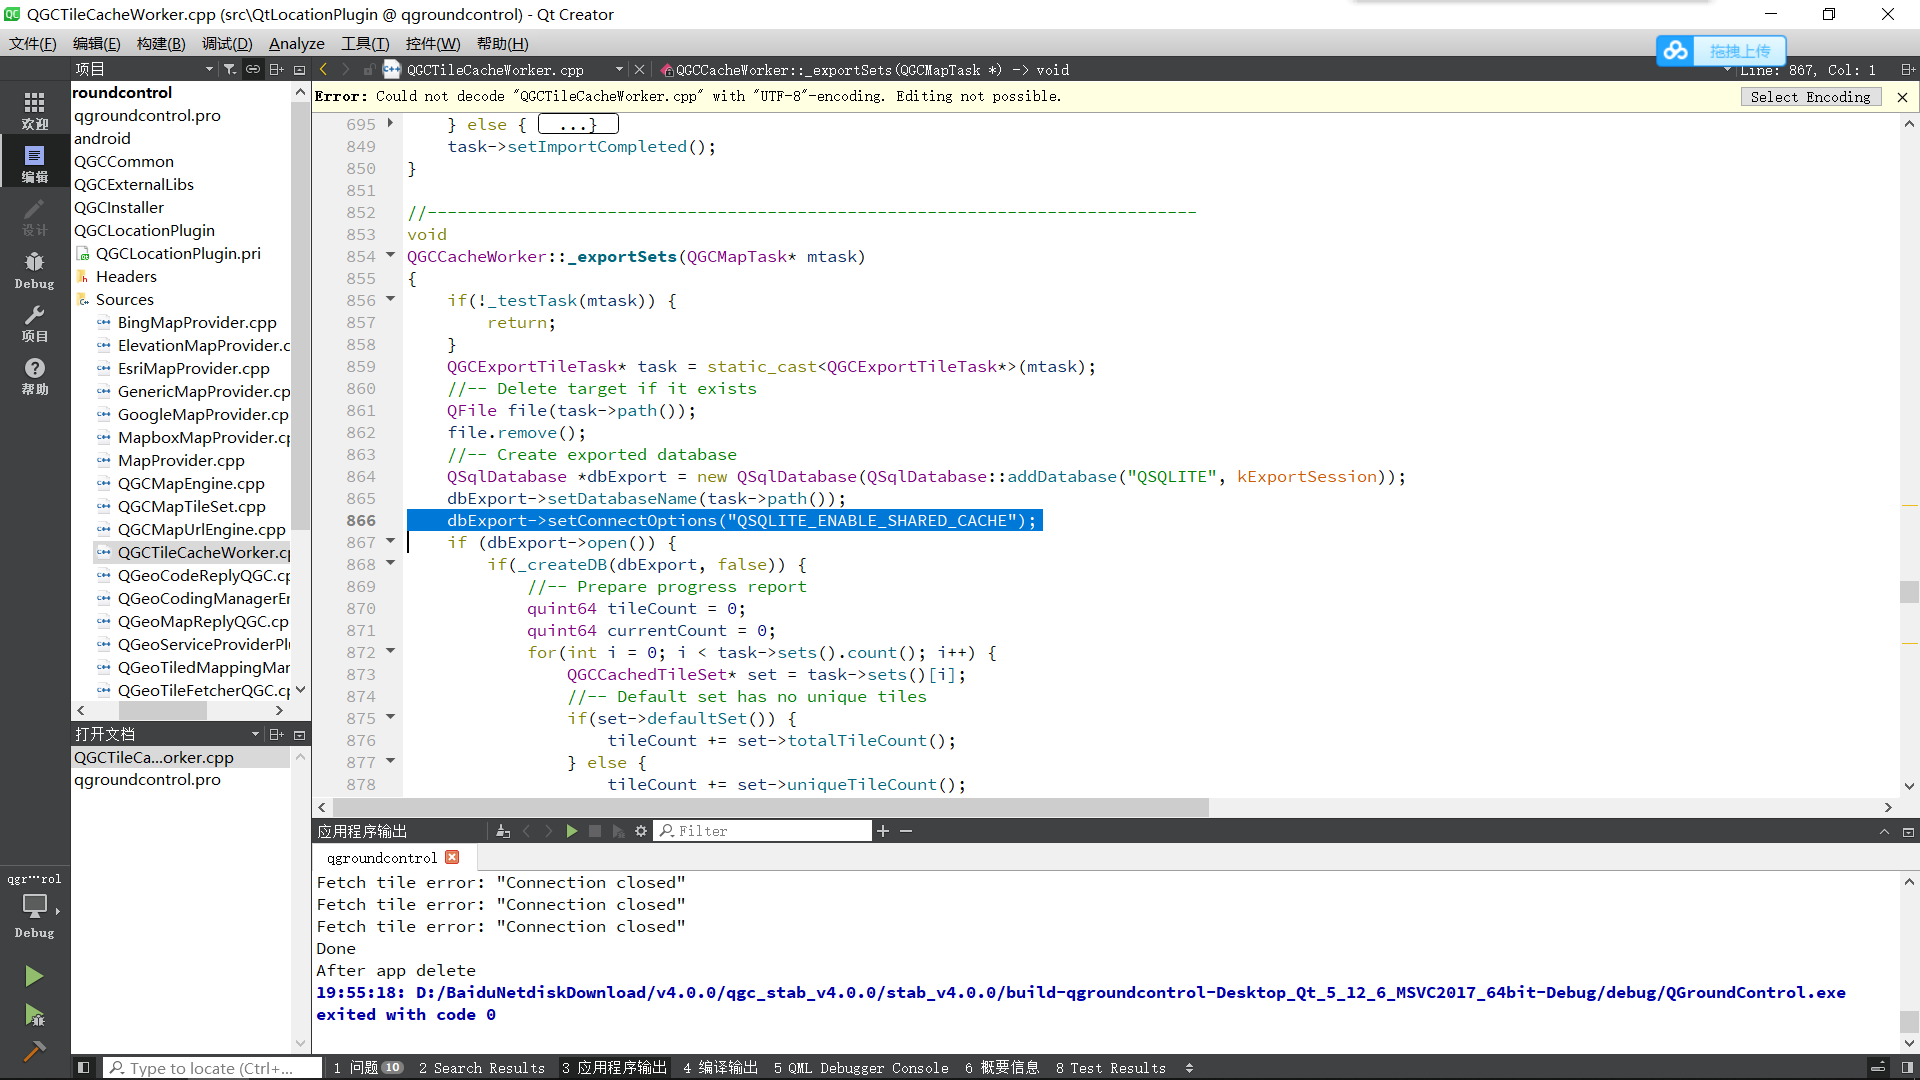Click the project tree filter funnel icon
Screen dimensions: 1920x1080
230,69
